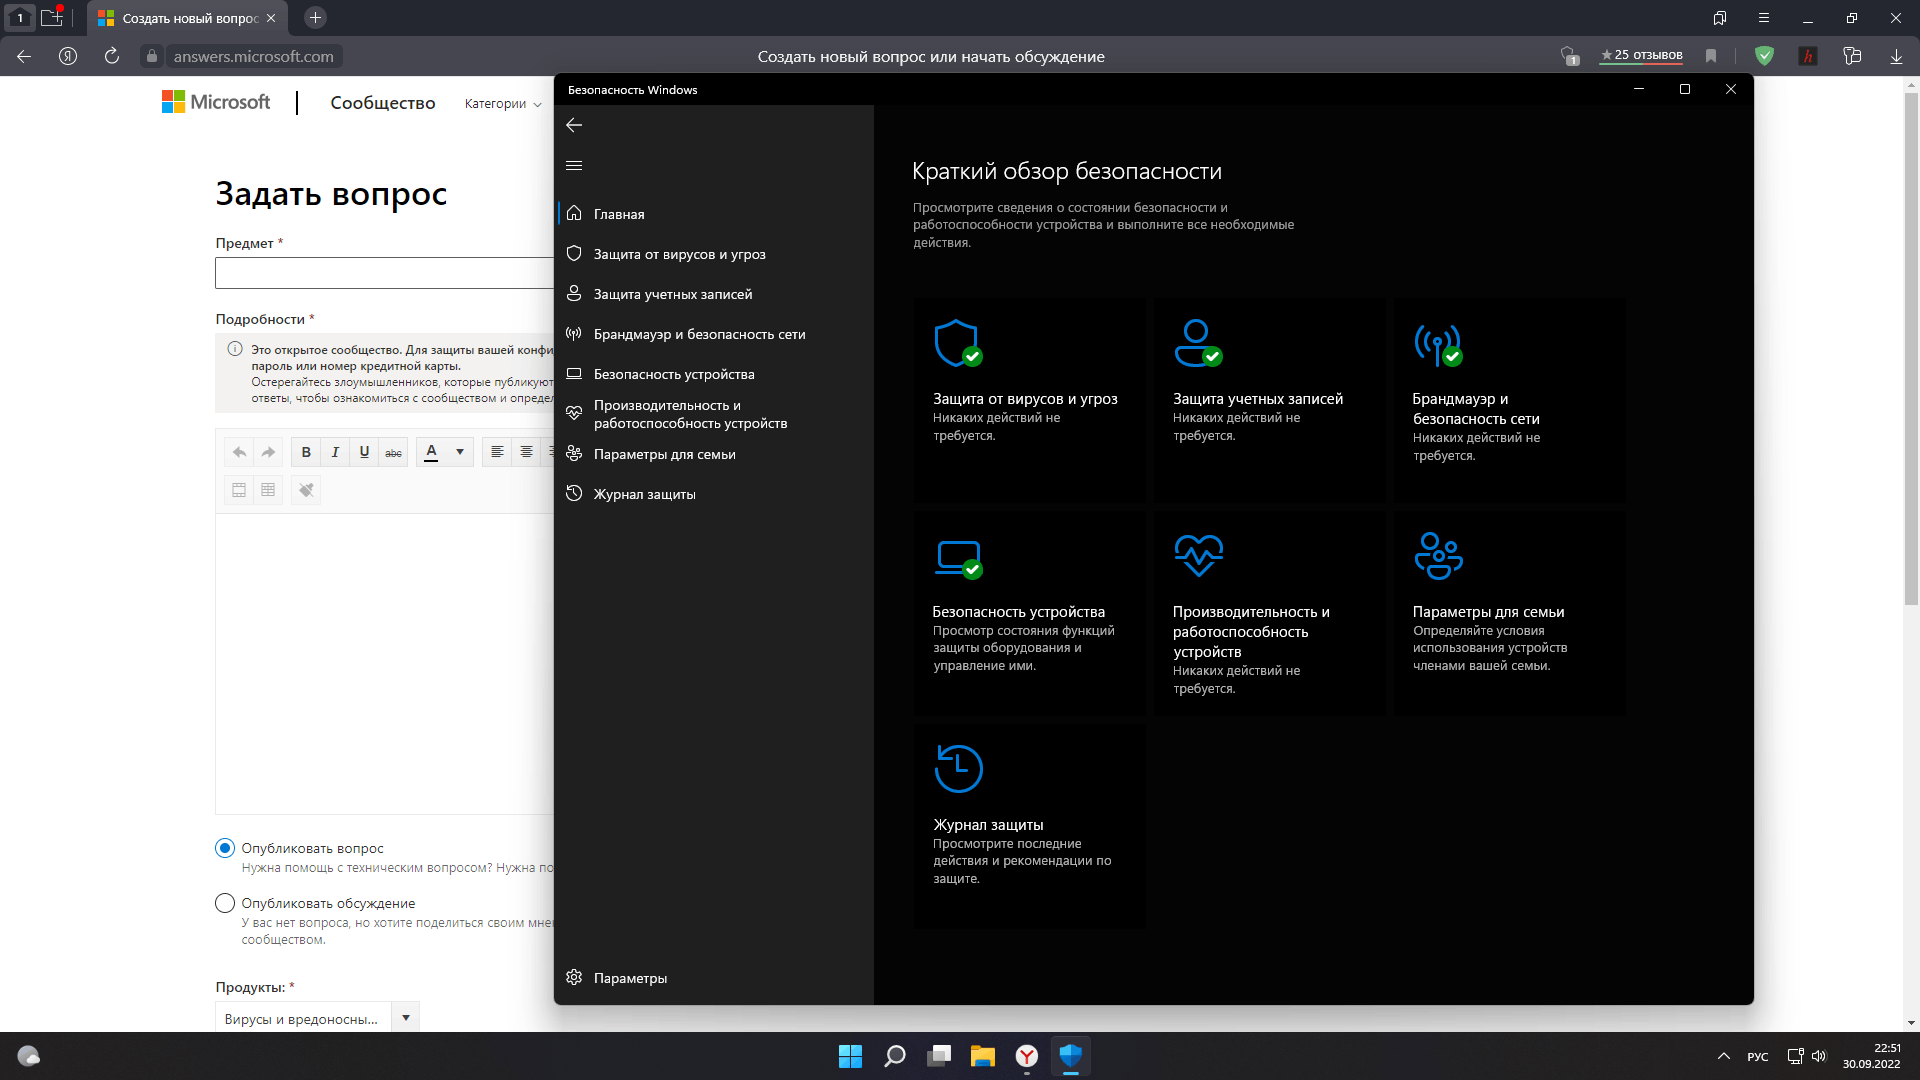Open the Журнал защиты tile title
This screenshot has width=1920, height=1080.
click(x=988, y=824)
